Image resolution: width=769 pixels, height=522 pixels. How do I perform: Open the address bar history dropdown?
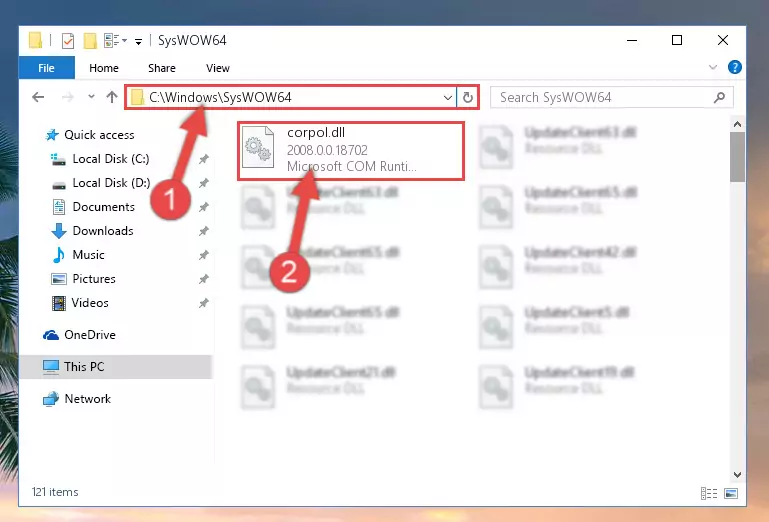click(447, 97)
